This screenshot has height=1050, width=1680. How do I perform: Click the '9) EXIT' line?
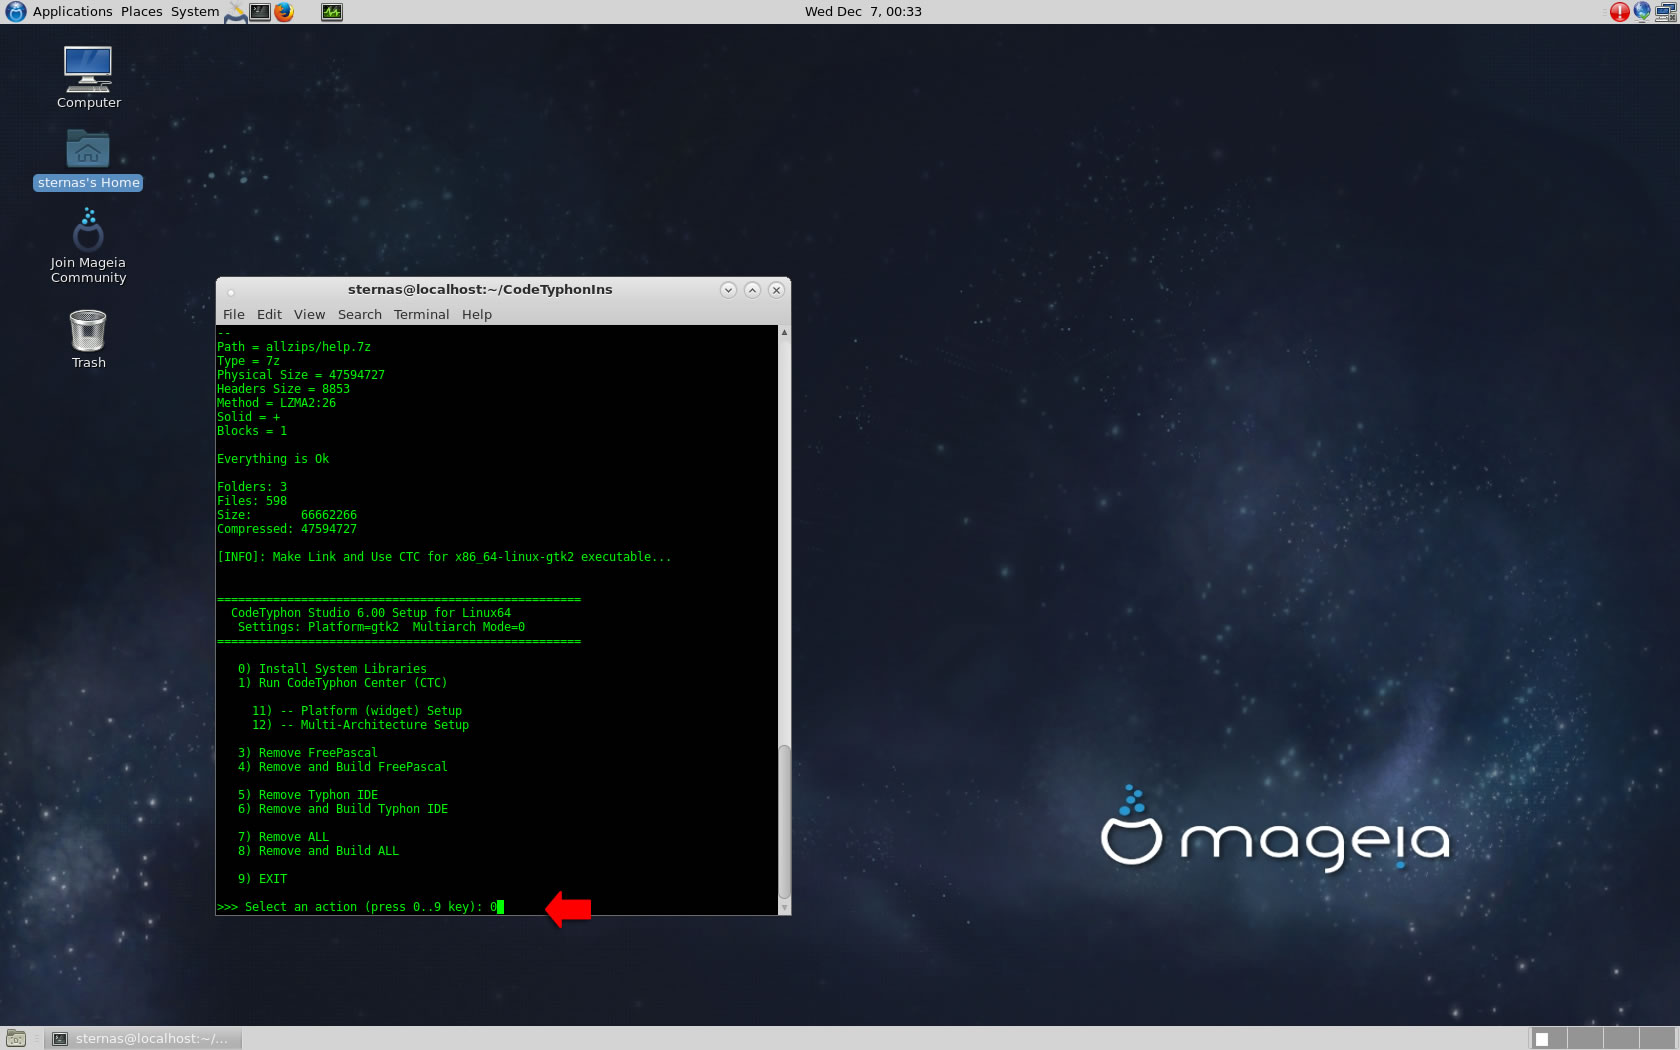pyautogui.click(x=262, y=879)
